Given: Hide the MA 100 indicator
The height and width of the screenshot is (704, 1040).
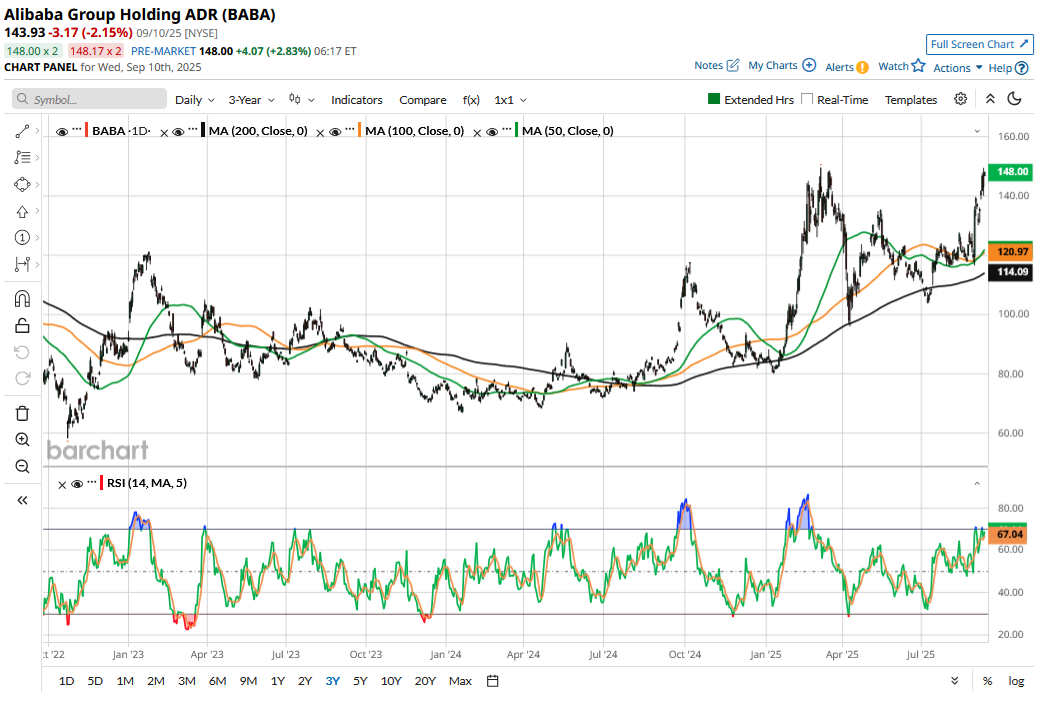Looking at the screenshot, I should coord(335,131).
